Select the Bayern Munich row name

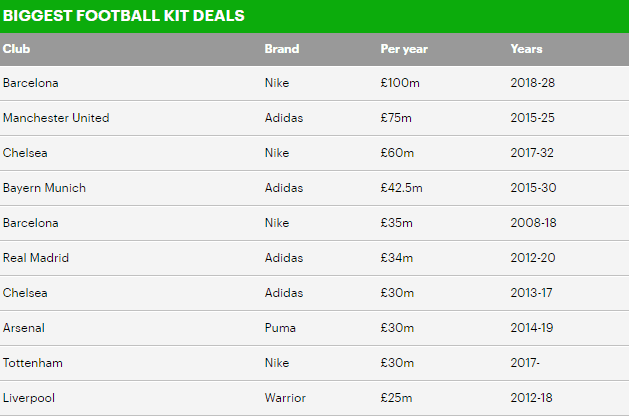coord(44,188)
